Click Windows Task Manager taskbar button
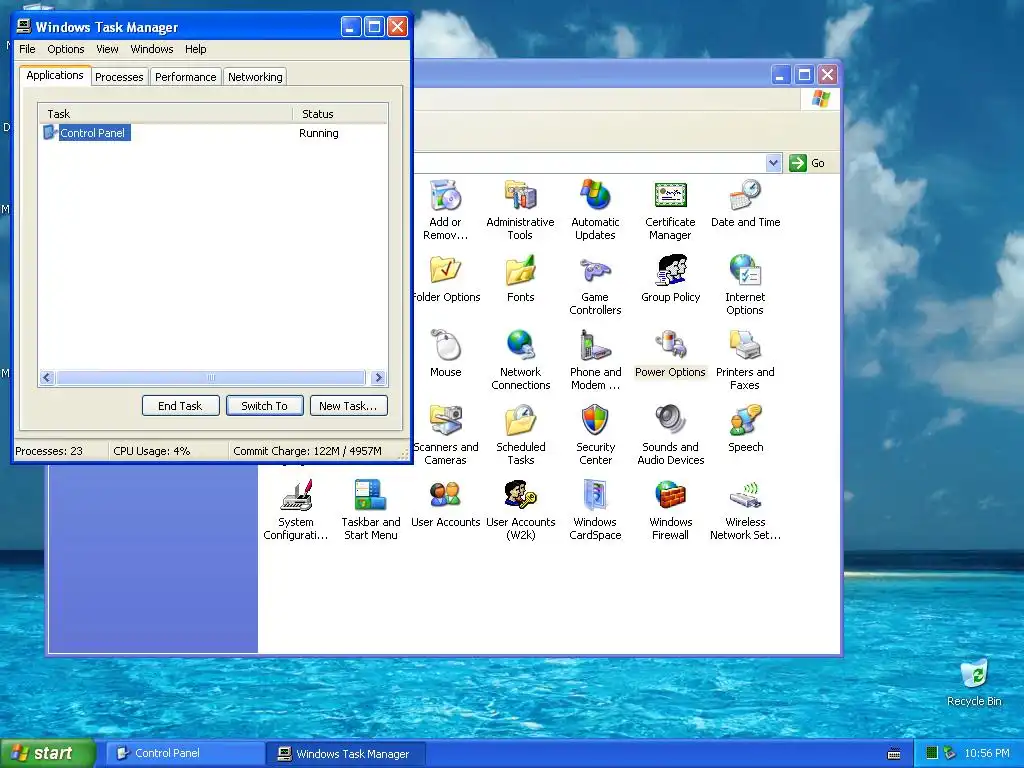 (346, 753)
